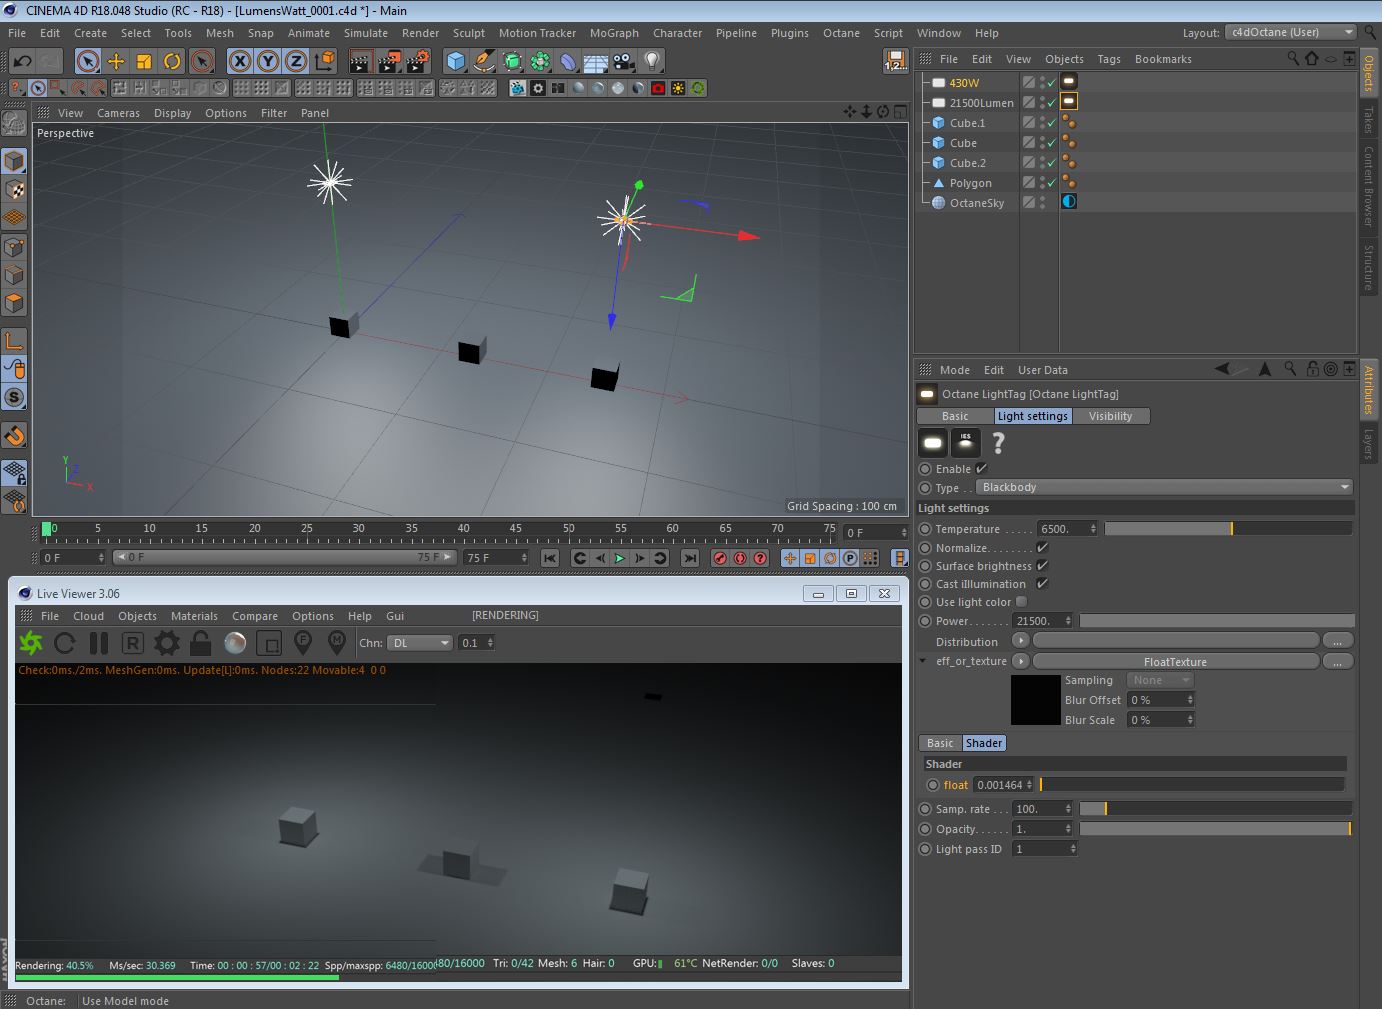
Task: Add a Light object with bulb icon
Action: pos(652,61)
